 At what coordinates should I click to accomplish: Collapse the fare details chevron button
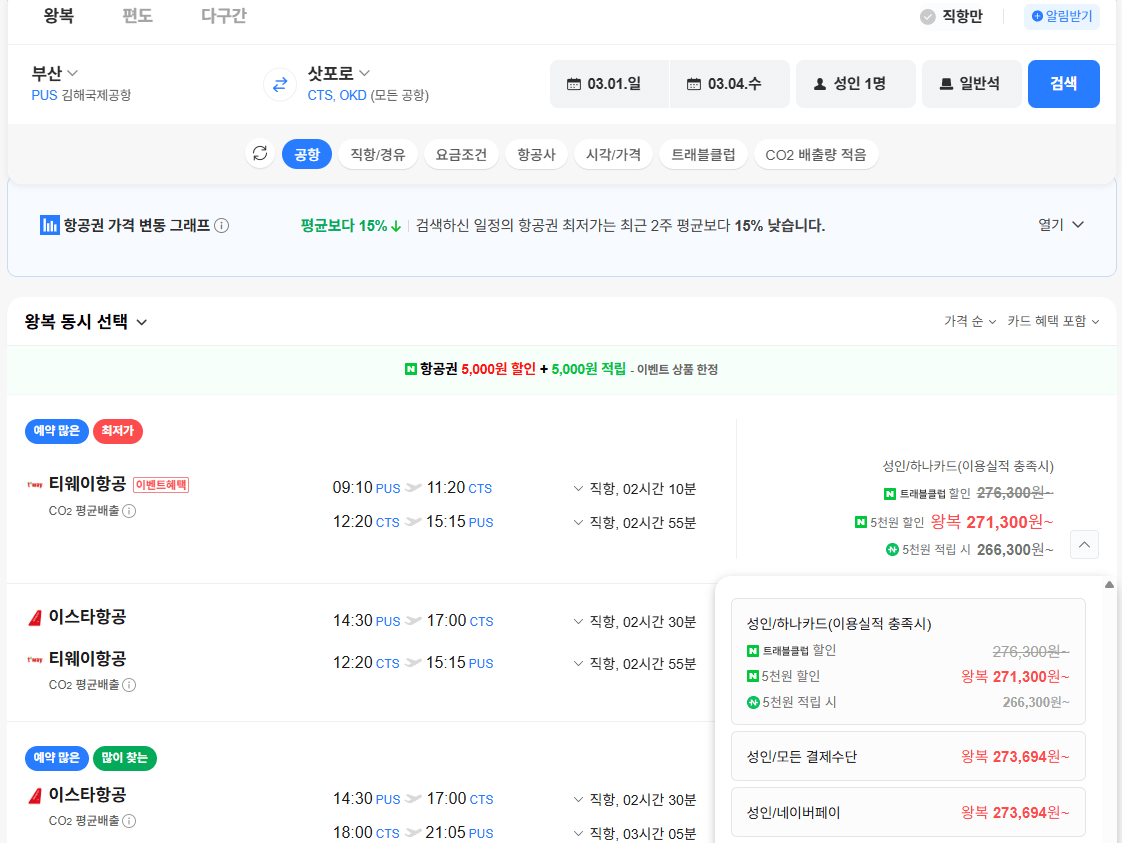point(1084,545)
